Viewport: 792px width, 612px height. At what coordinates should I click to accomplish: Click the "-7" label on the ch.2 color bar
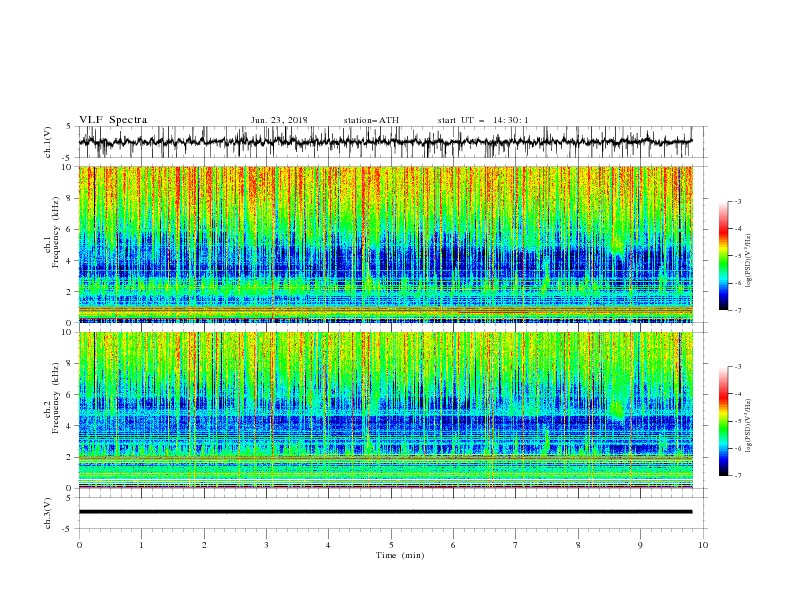[738, 476]
